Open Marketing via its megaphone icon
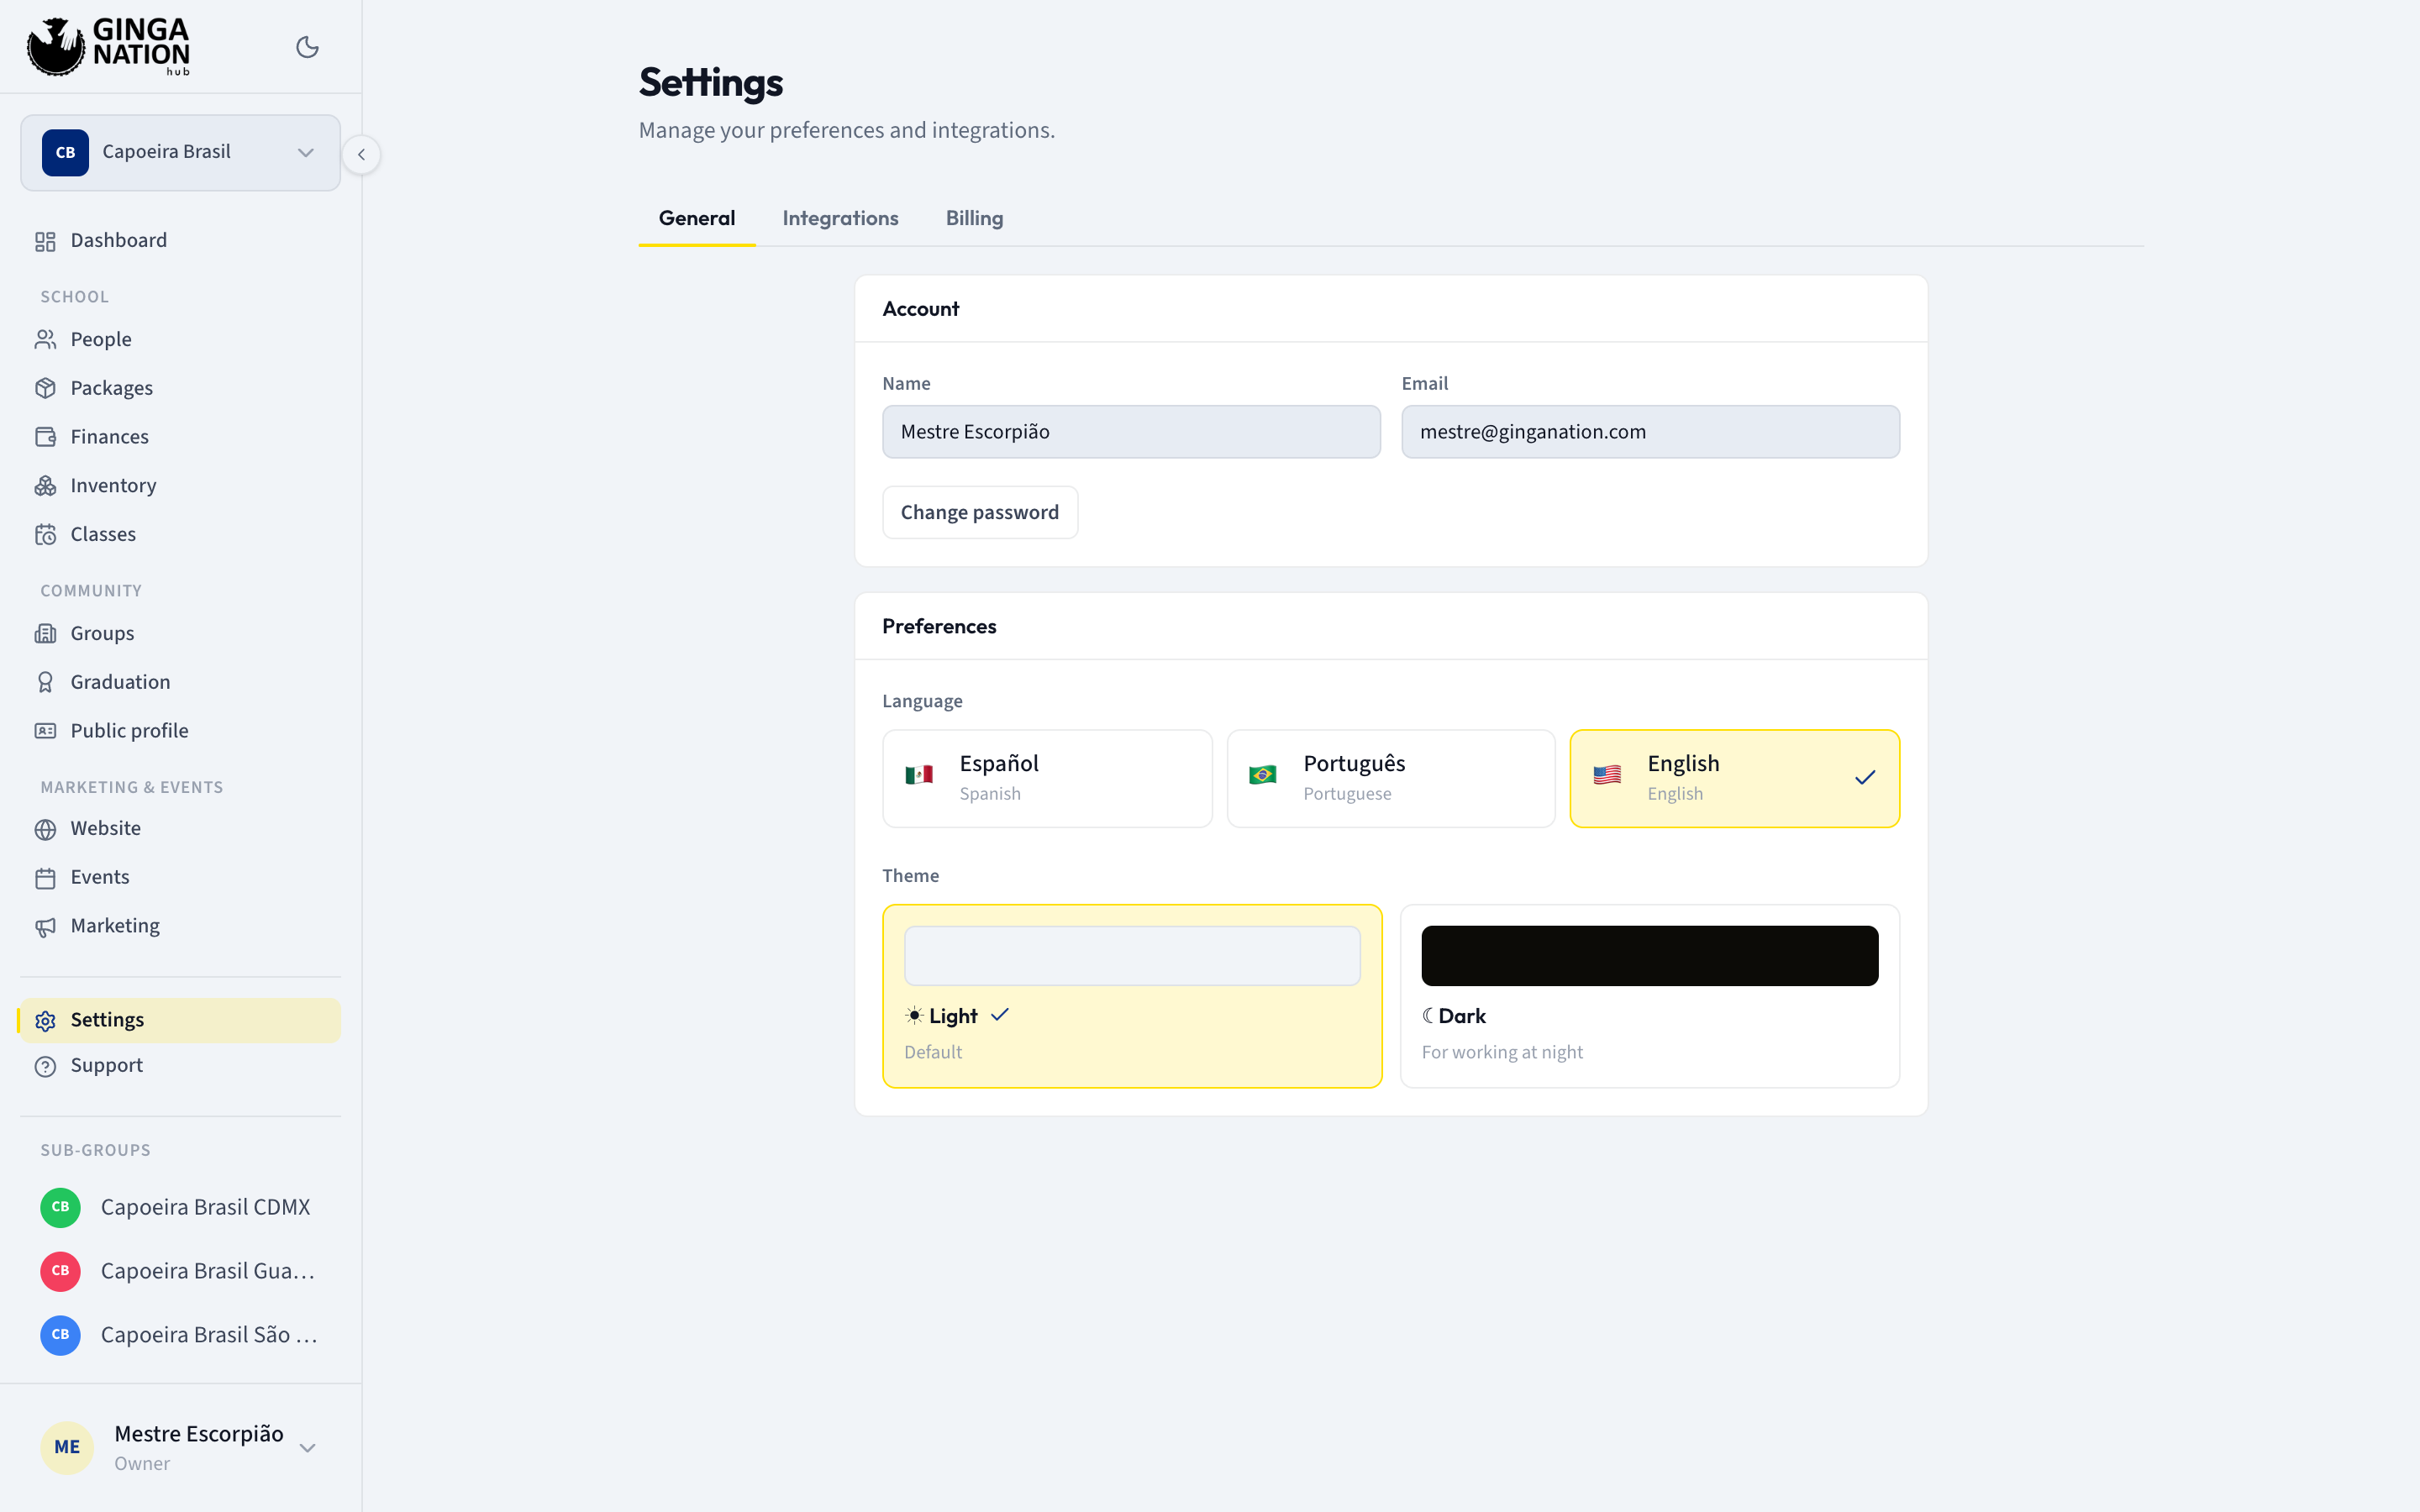Viewport: 2420px width, 1512px height. [x=45, y=927]
